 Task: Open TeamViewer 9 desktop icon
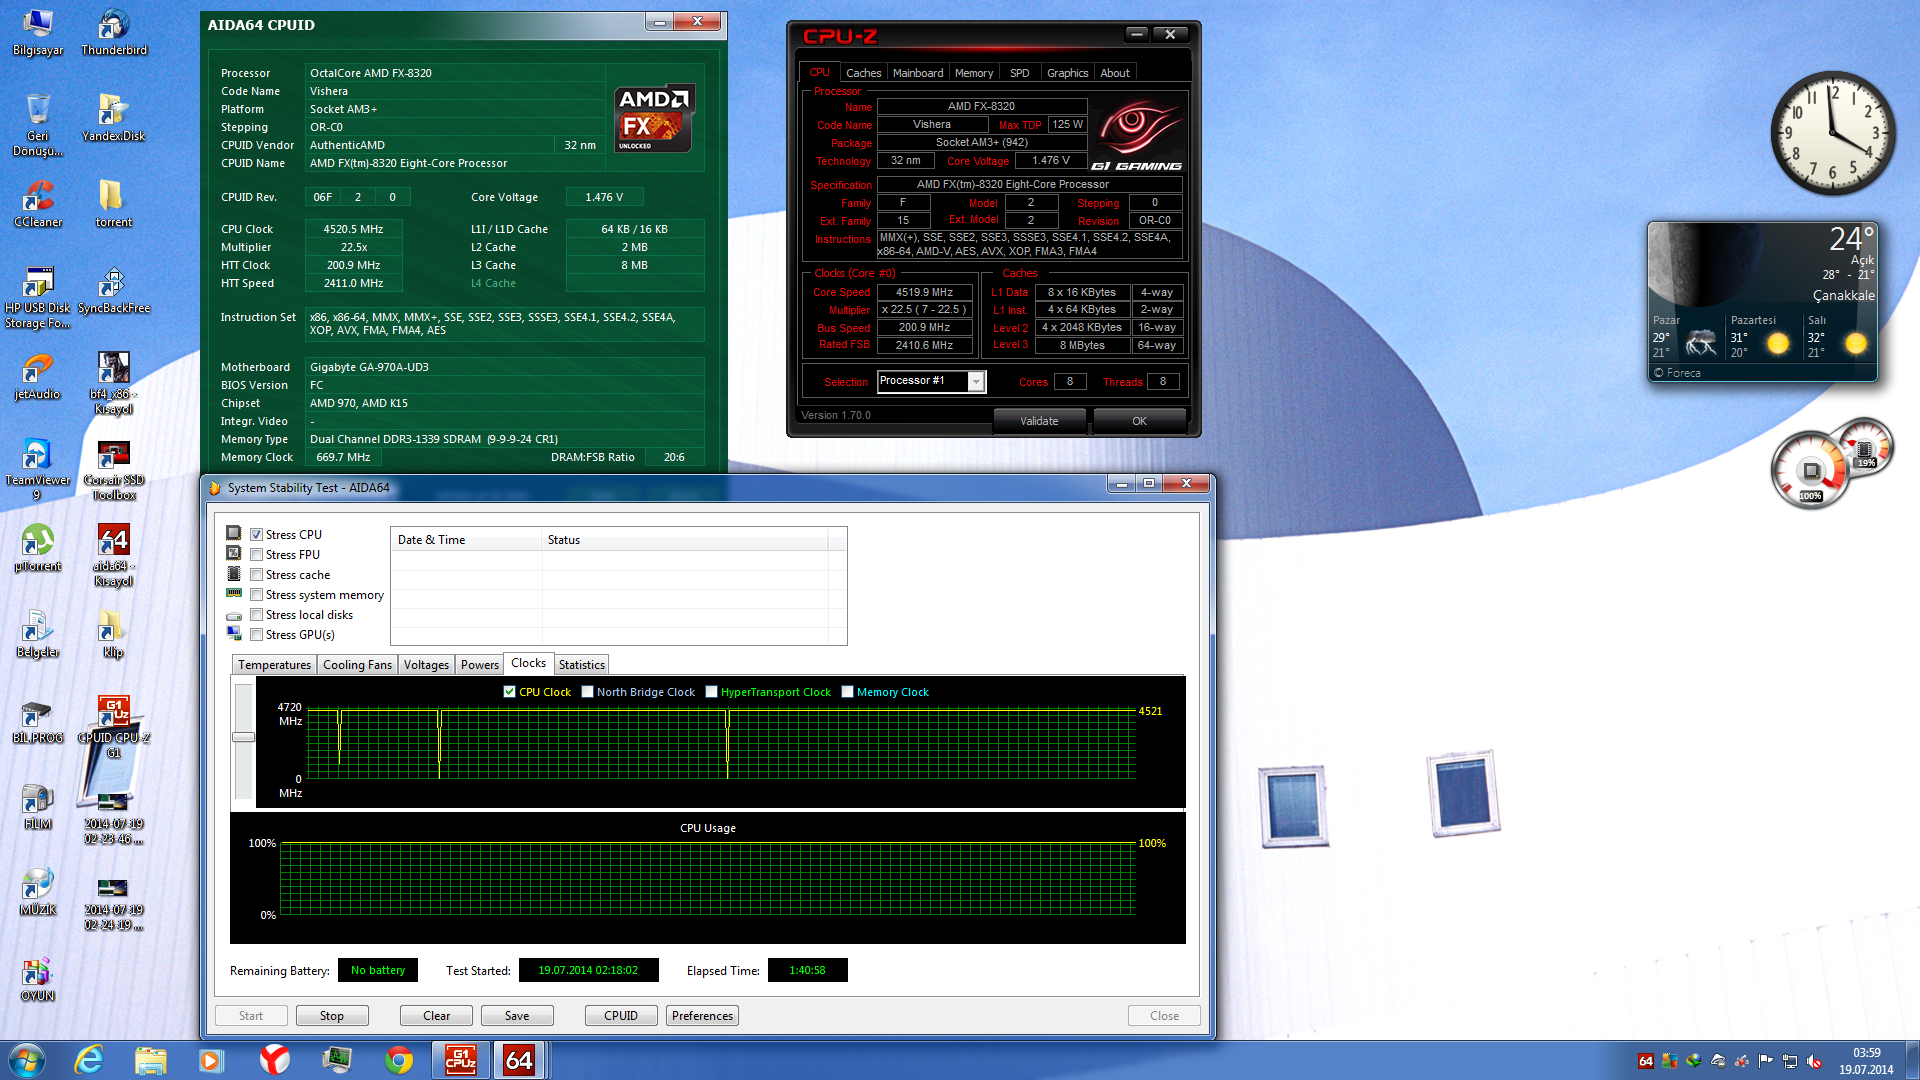(x=38, y=469)
